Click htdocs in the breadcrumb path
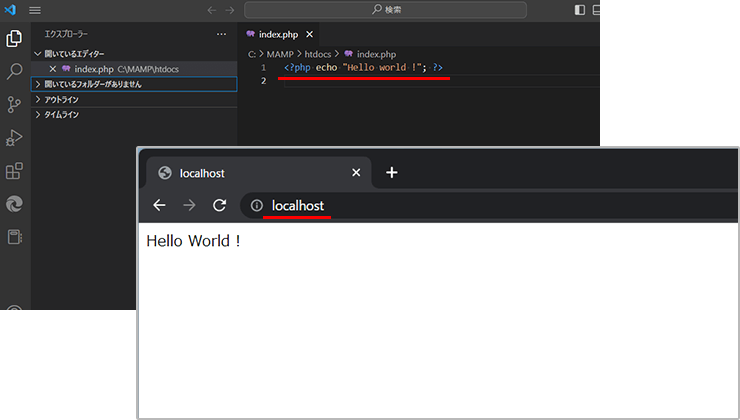This screenshot has height=420, width=740. click(x=318, y=54)
